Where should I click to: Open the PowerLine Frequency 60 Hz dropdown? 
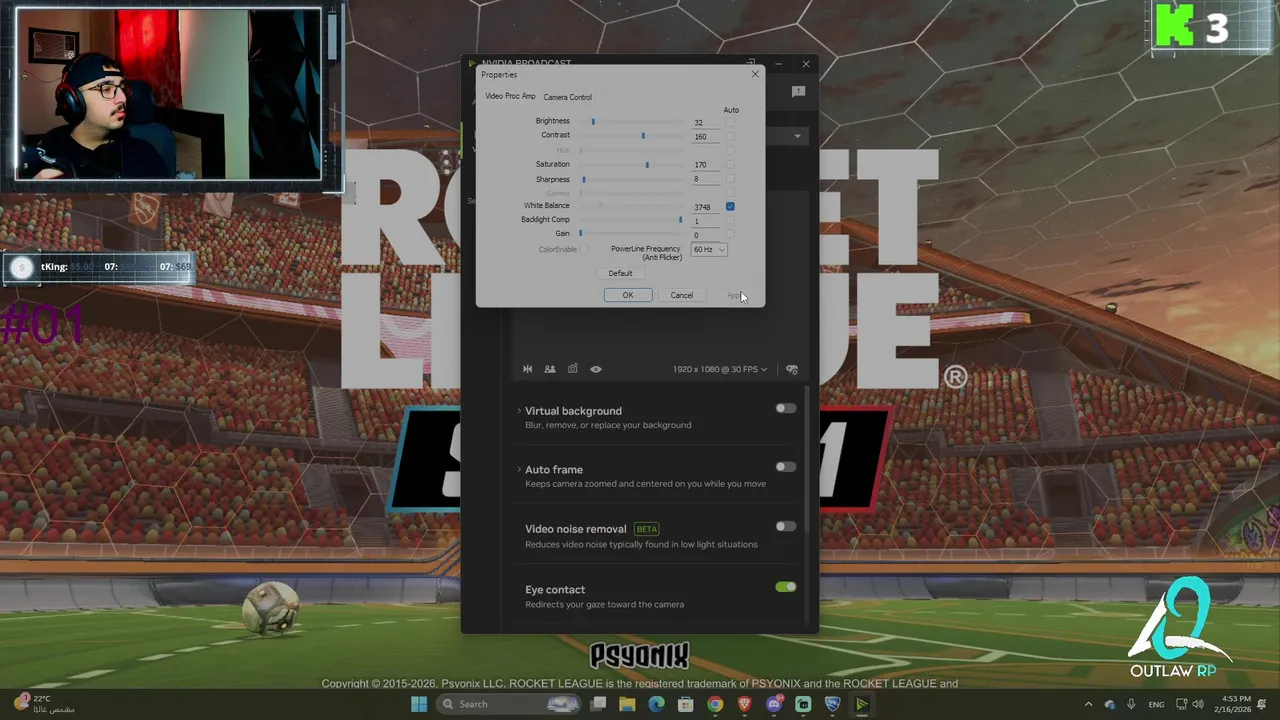tap(709, 249)
